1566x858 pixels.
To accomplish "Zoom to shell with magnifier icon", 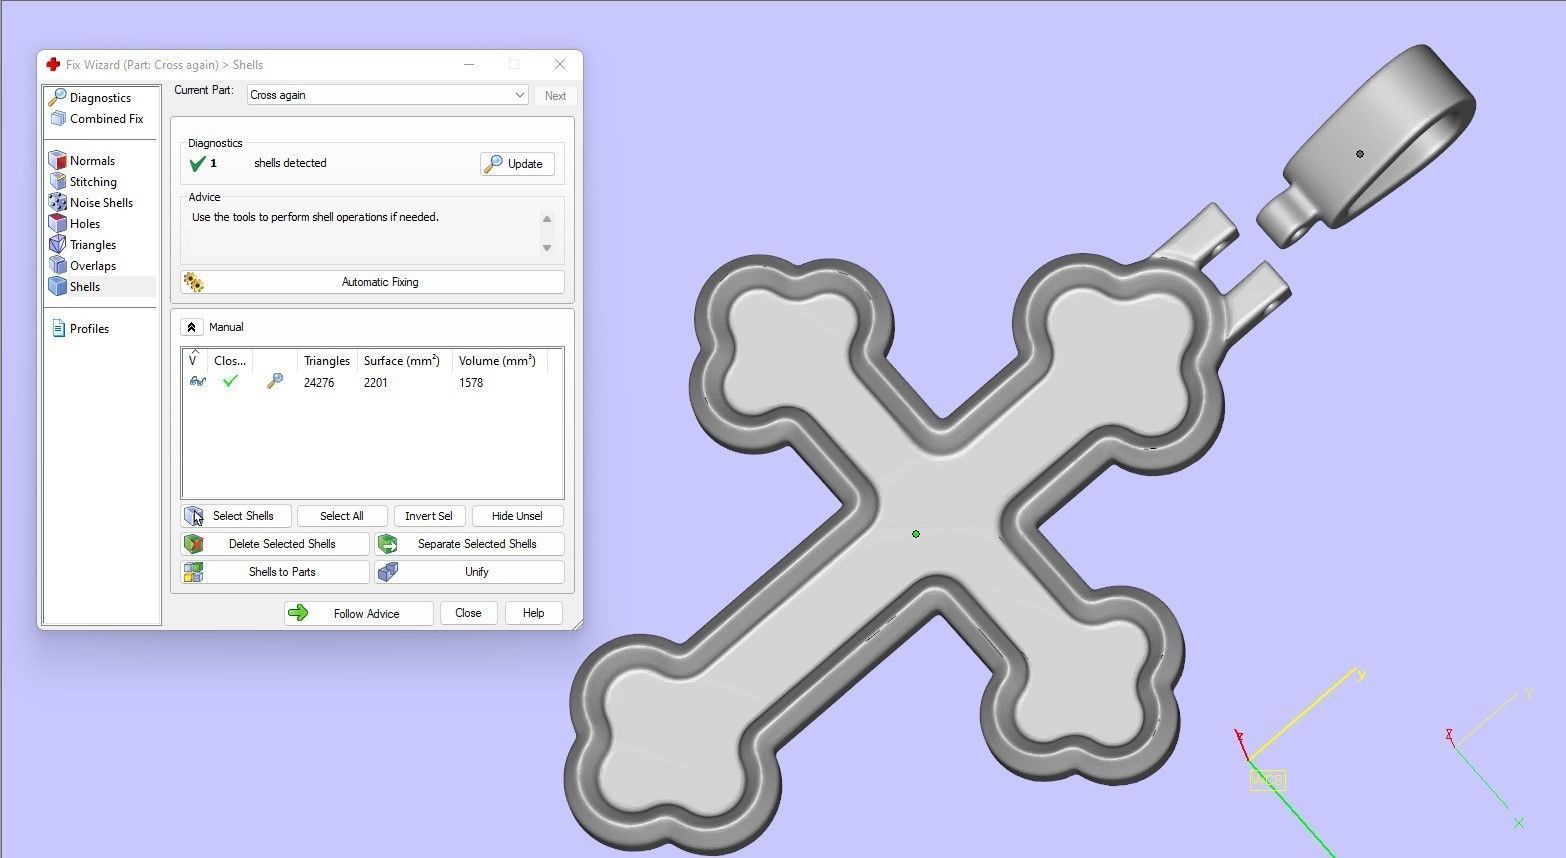I will (x=275, y=382).
